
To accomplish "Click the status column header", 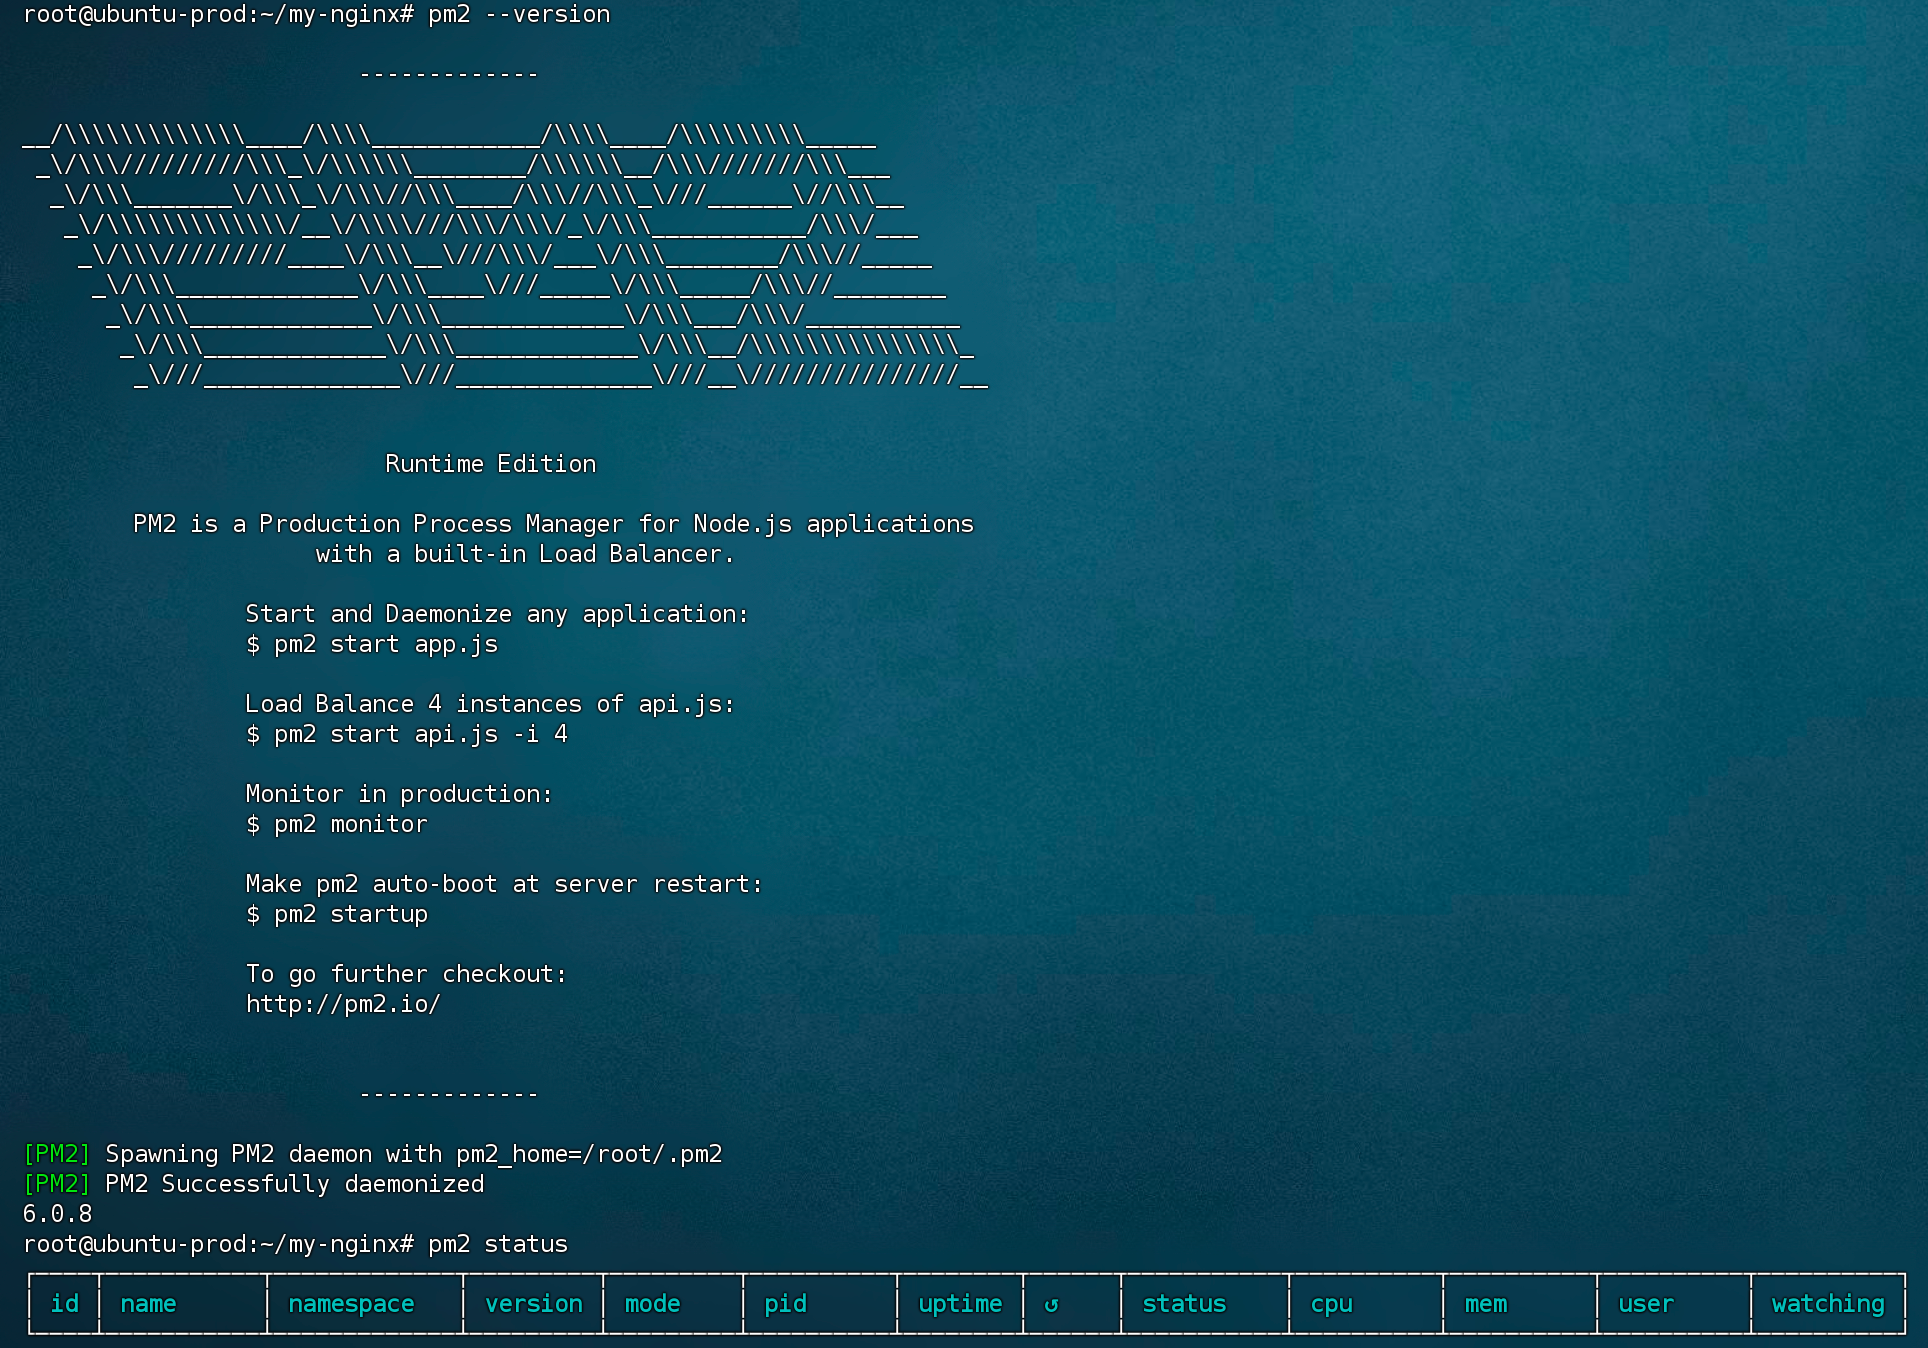I will pos(1184,1304).
